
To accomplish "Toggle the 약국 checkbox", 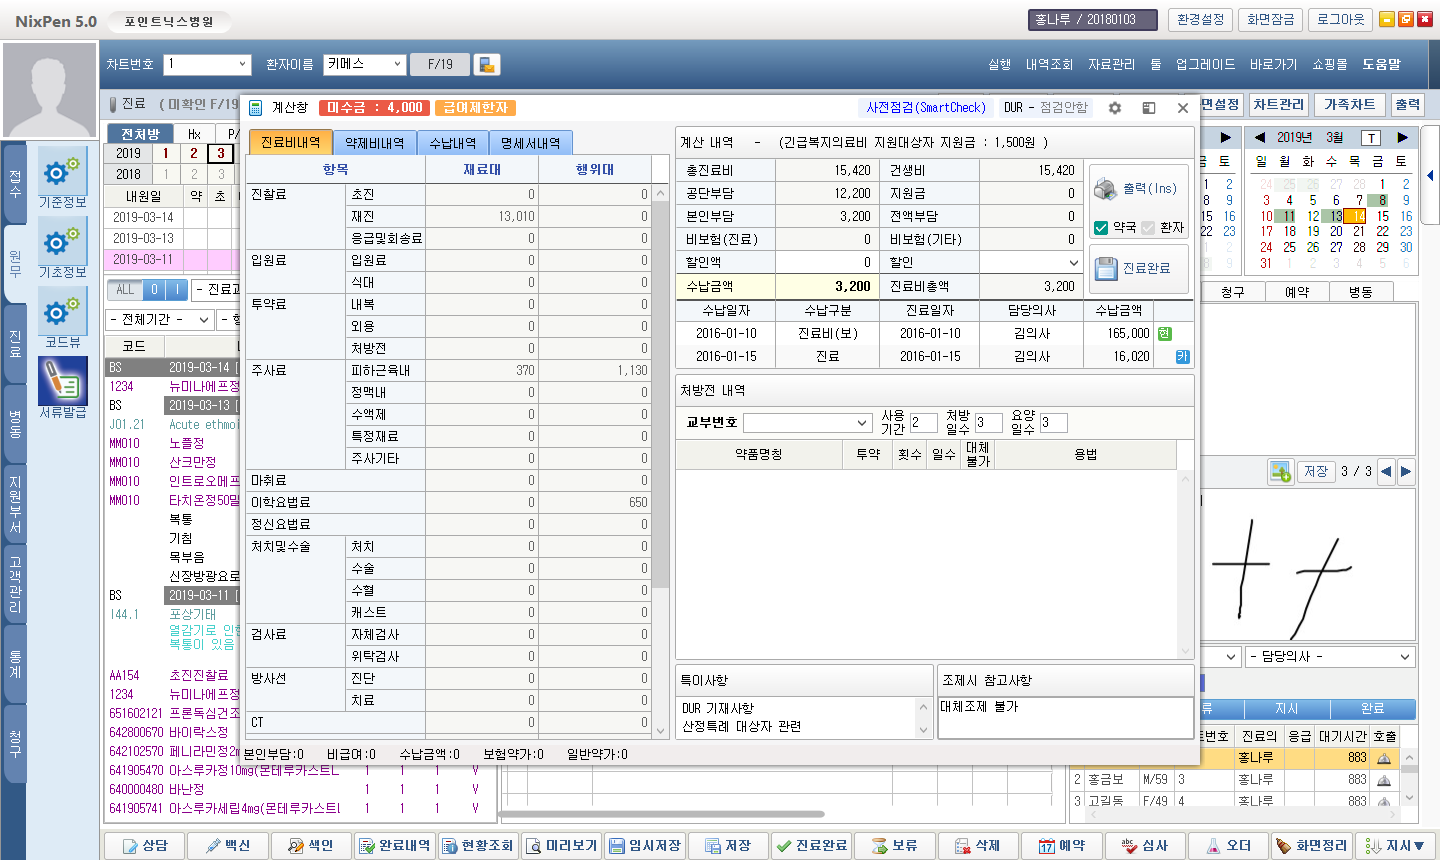I will pyautogui.click(x=1101, y=228).
